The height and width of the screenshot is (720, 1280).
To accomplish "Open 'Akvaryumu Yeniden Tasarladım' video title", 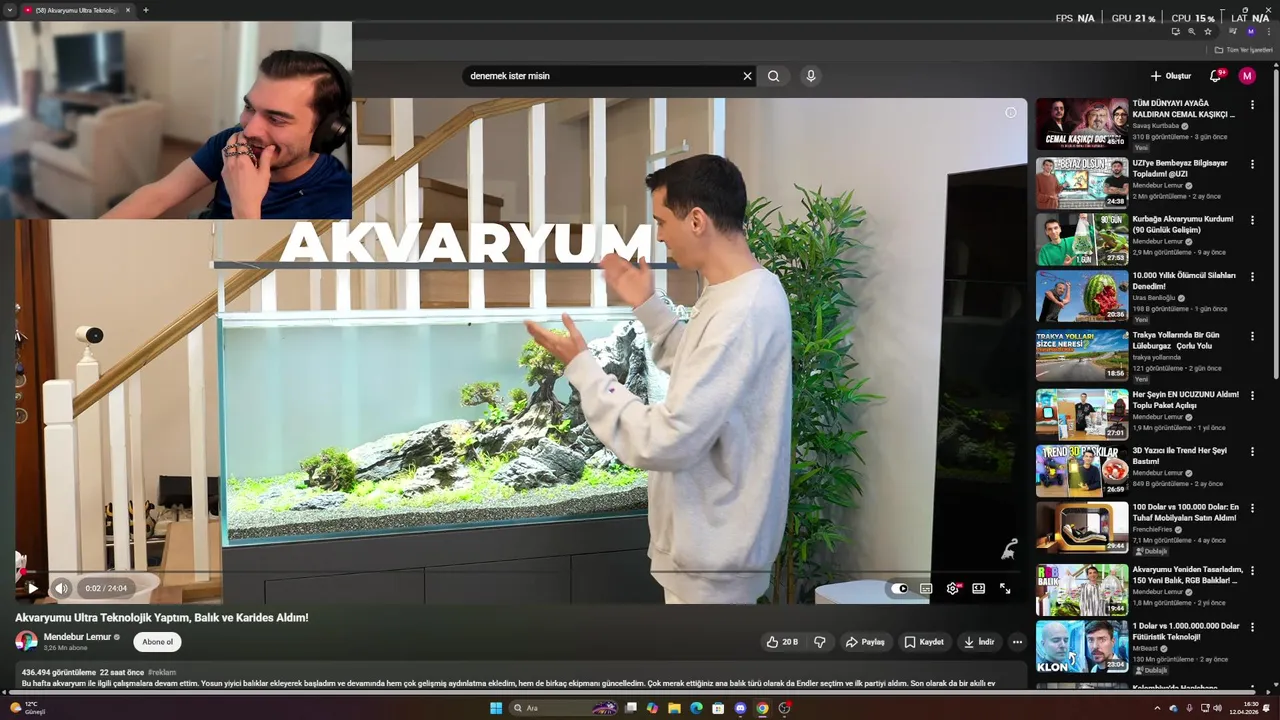I will click(x=1187, y=575).
